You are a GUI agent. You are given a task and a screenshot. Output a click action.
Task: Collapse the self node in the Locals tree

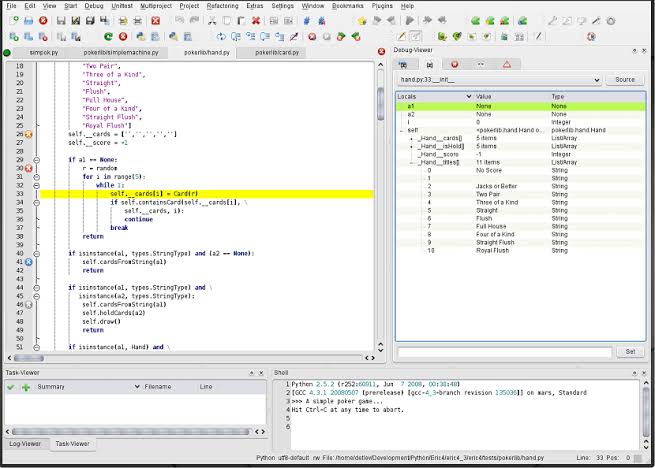401,130
